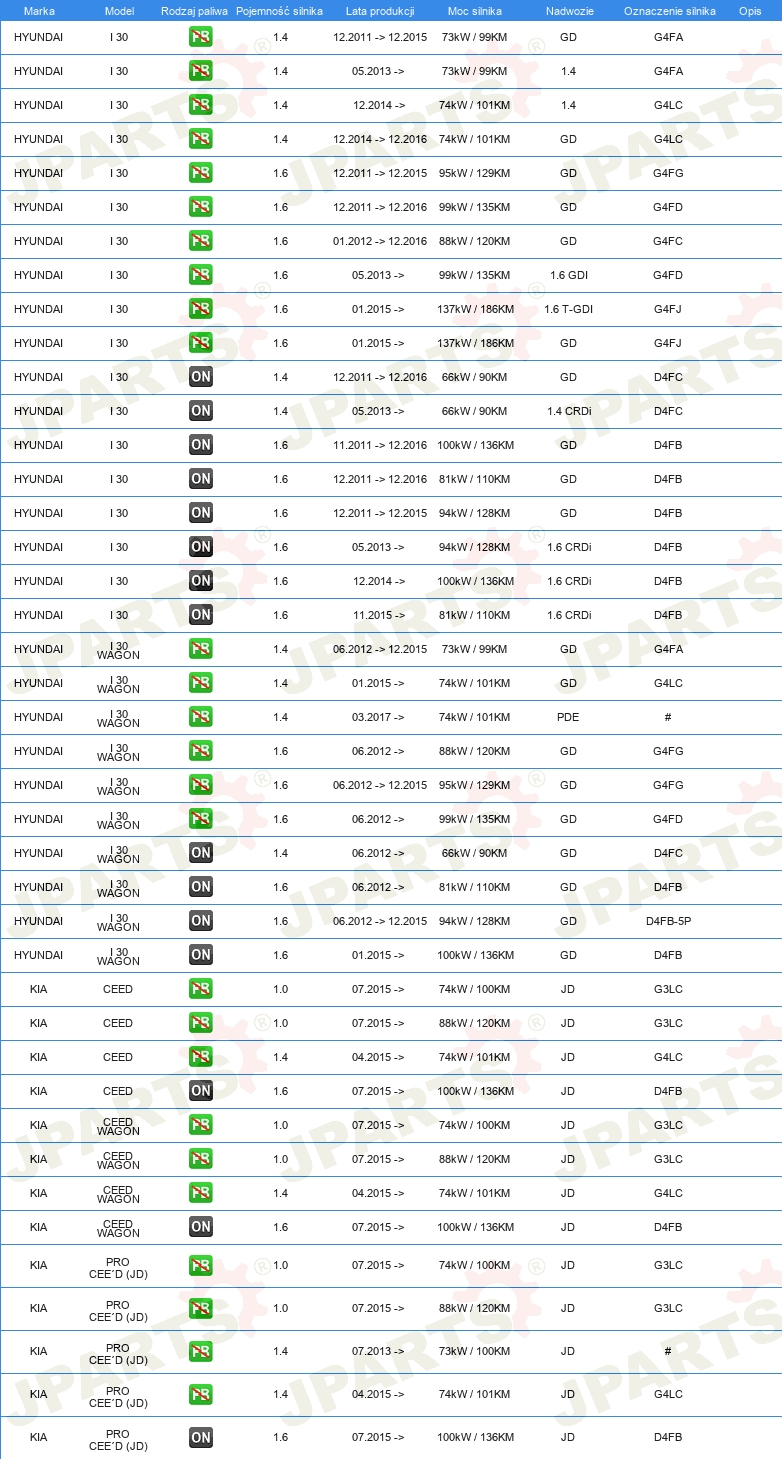Select the G4FC engine code cell
The width and height of the screenshot is (782, 1459).
[668, 241]
